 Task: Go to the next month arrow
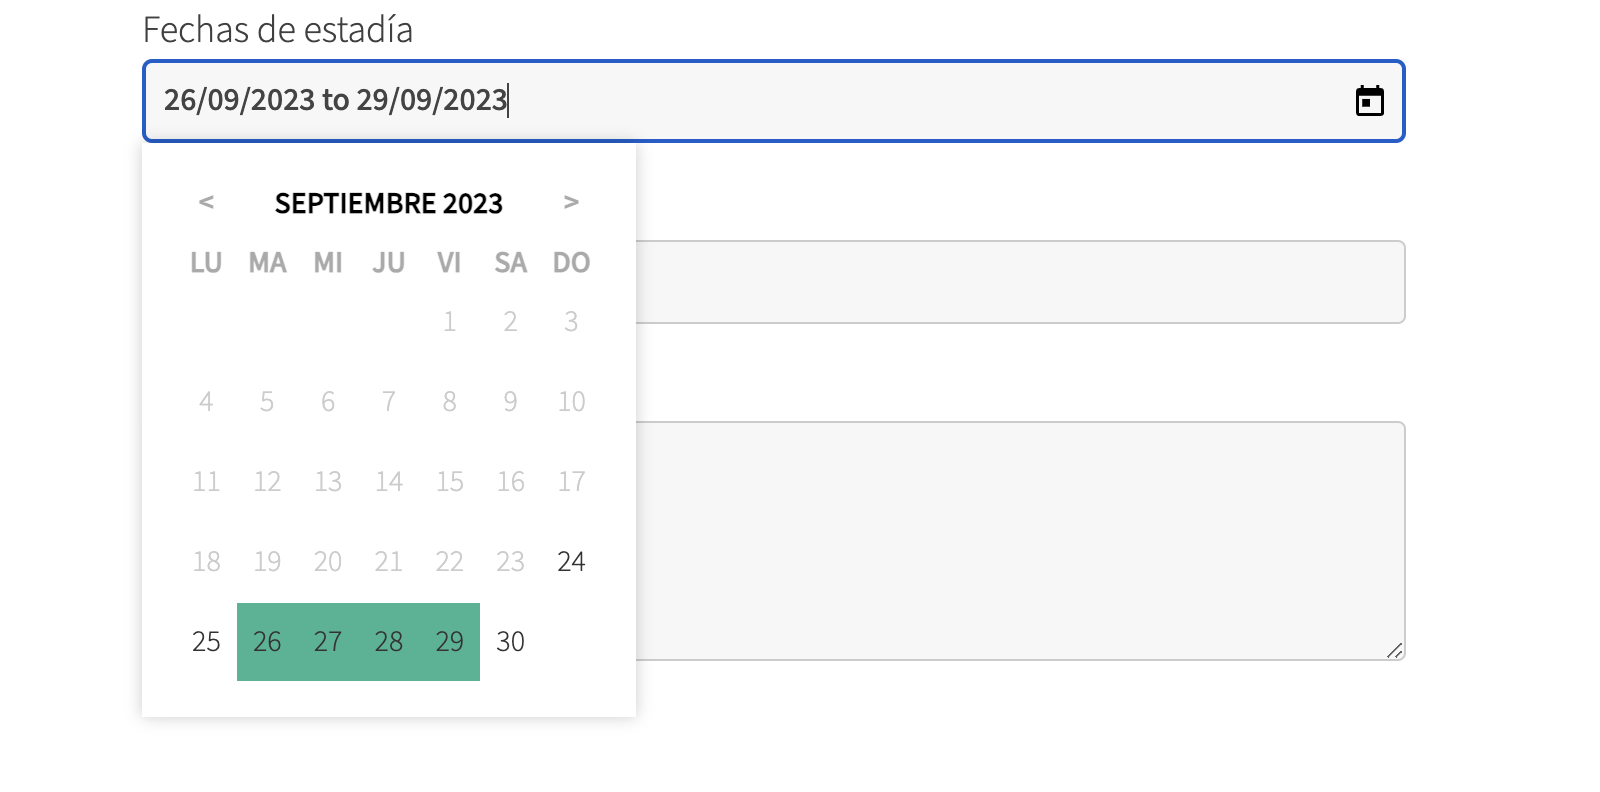pyautogui.click(x=571, y=202)
